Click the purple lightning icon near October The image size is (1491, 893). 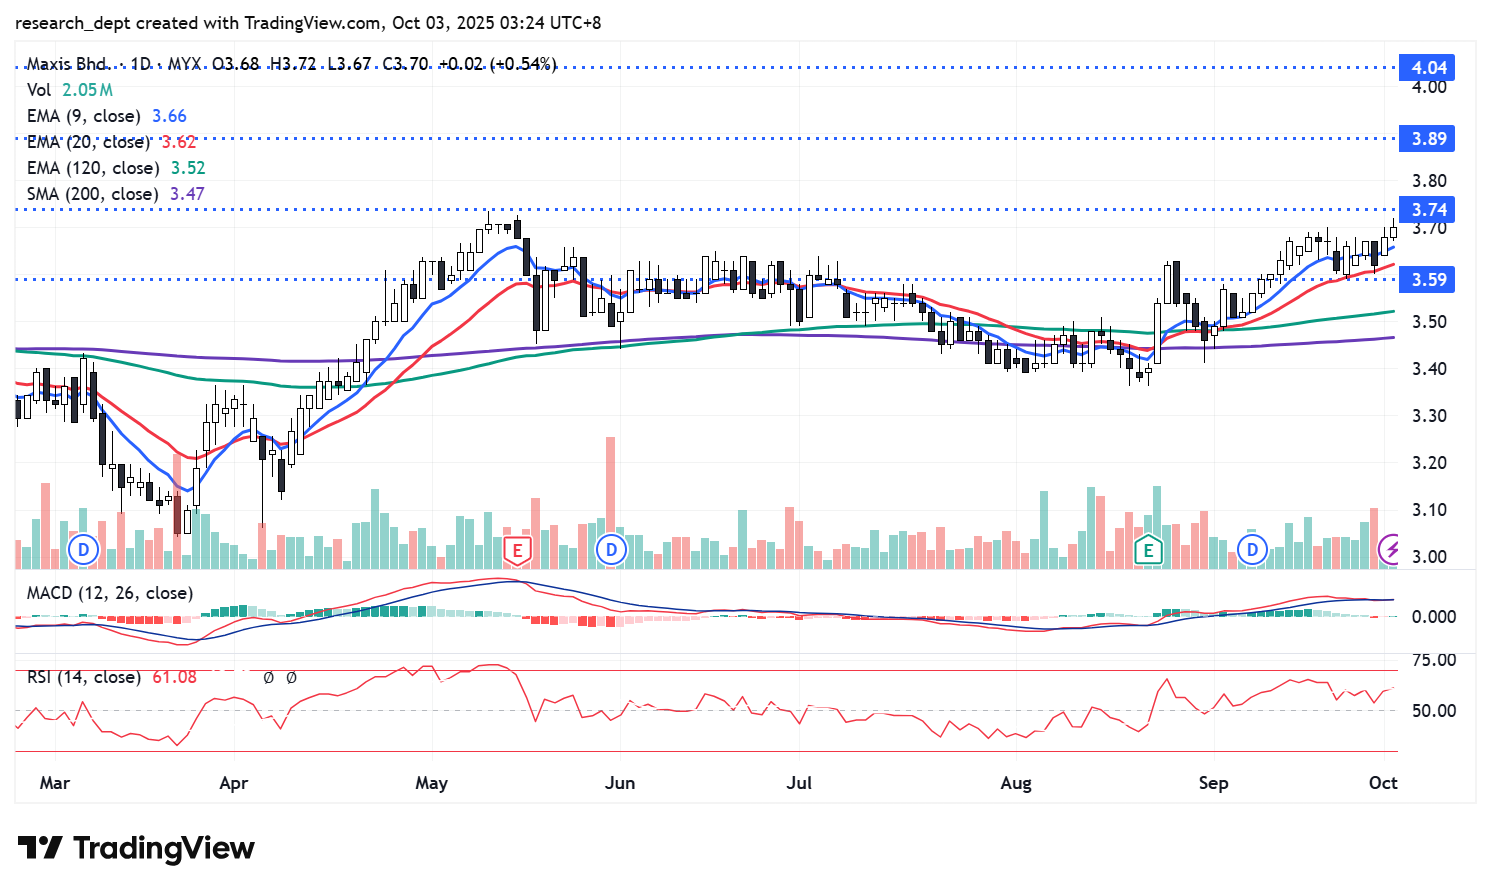[1390, 549]
